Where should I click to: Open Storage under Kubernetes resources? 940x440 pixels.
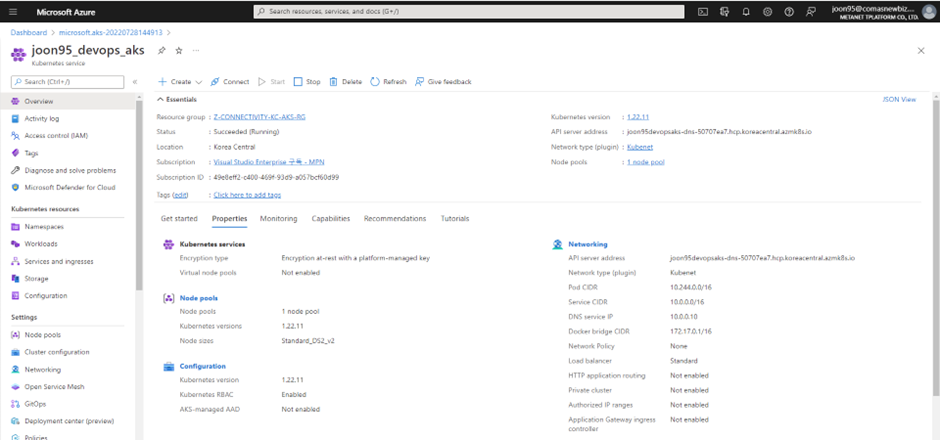pyautogui.click(x=36, y=279)
